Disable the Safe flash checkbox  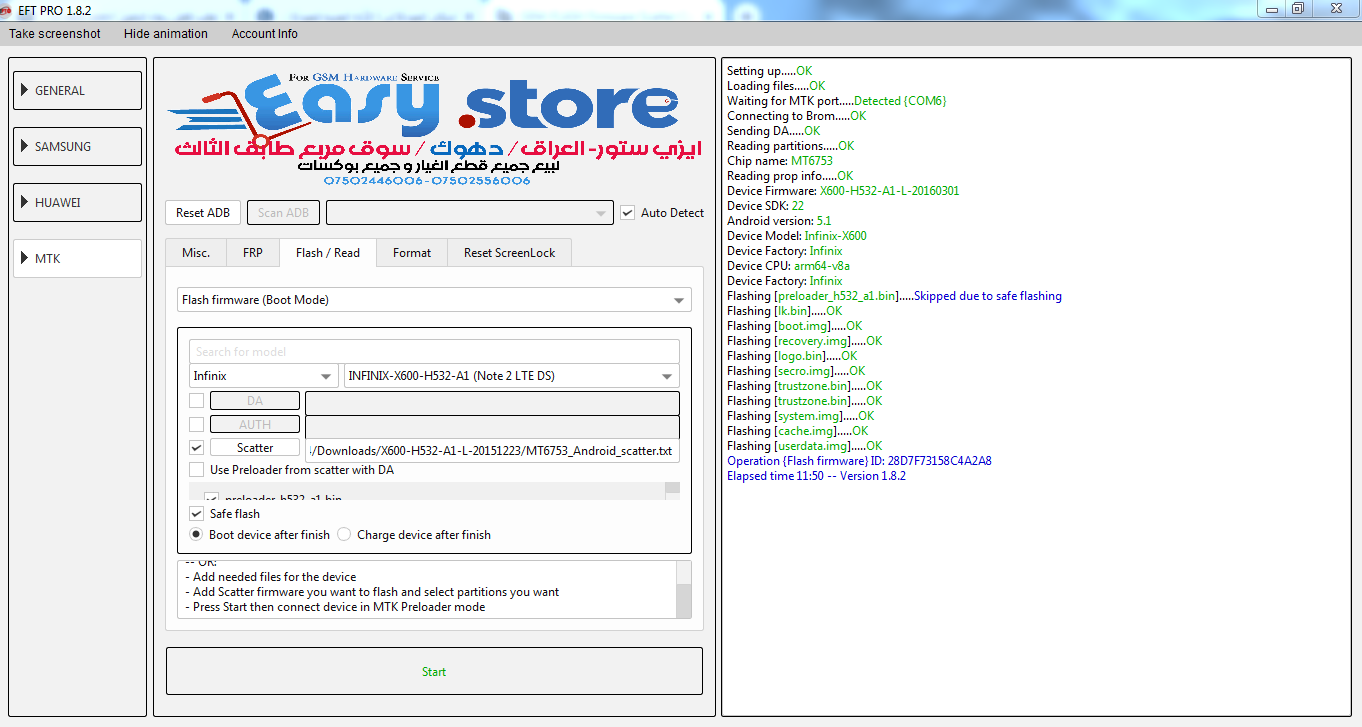click(x=197, y=514)
